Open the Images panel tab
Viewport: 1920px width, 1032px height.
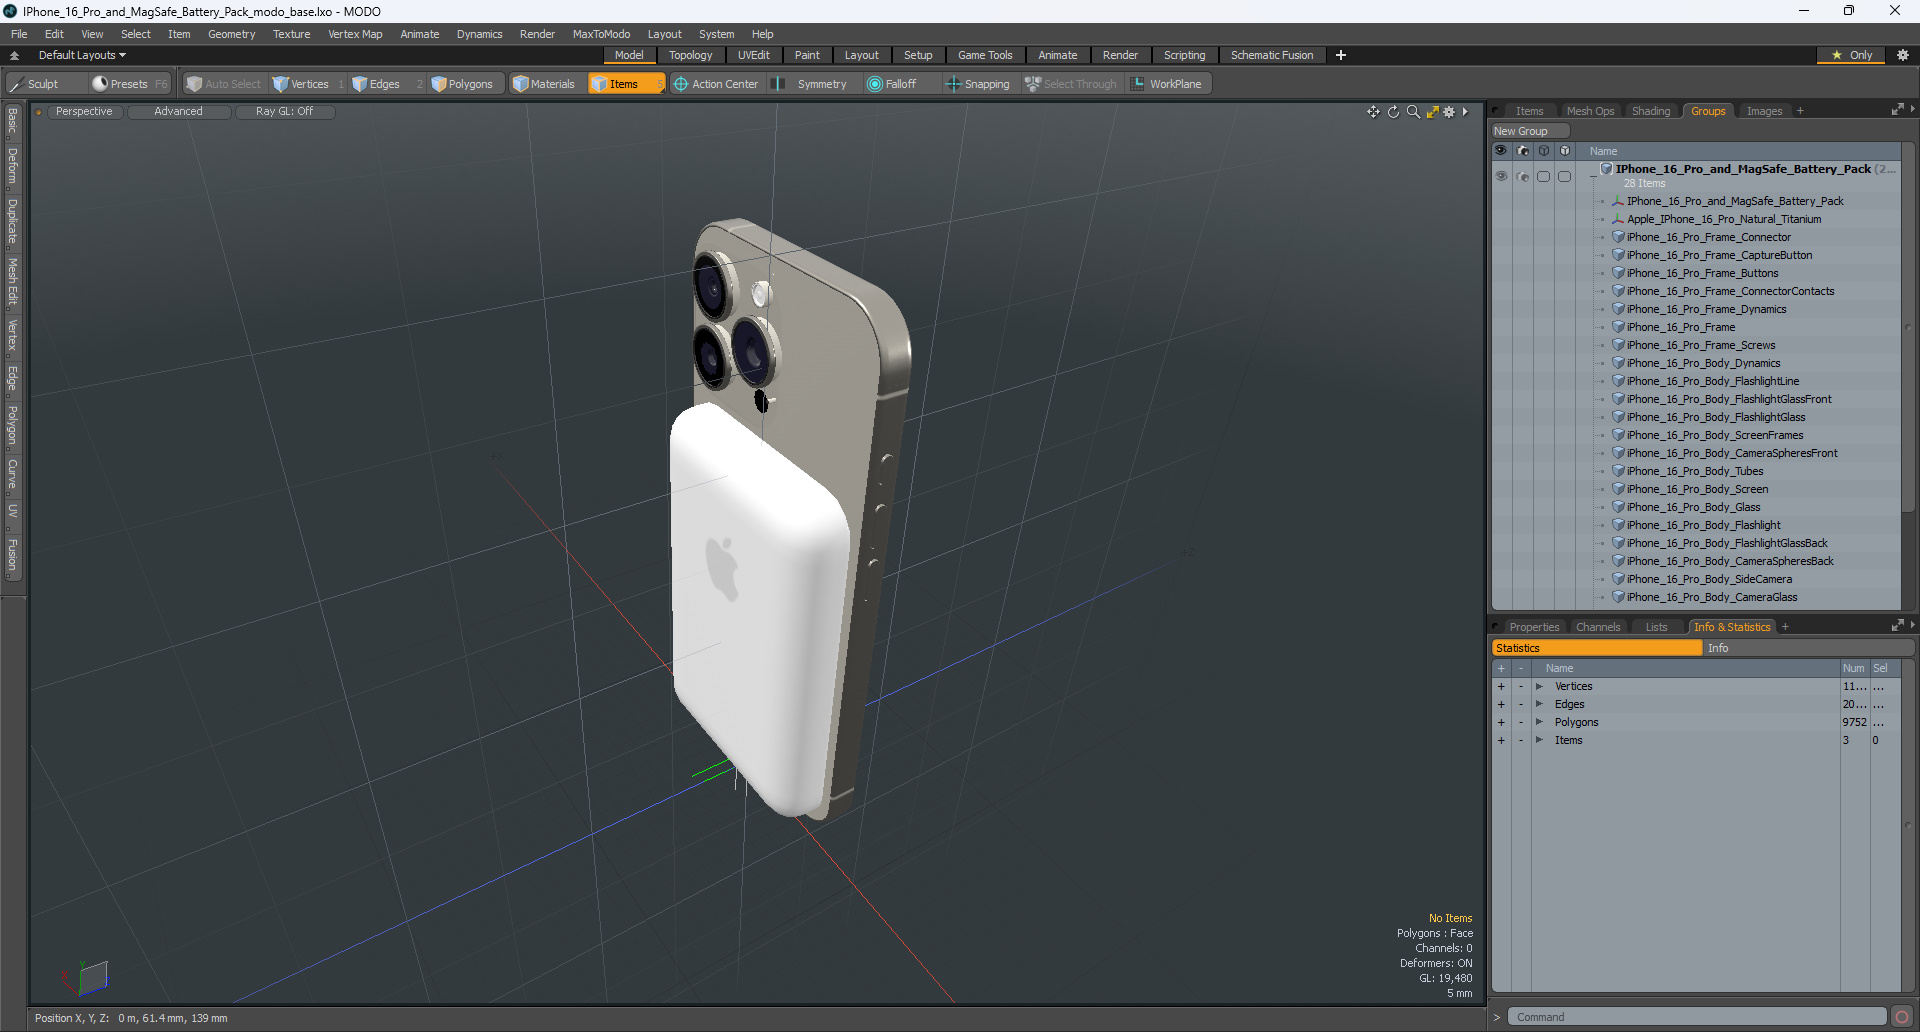click(x=1764, y=111)
